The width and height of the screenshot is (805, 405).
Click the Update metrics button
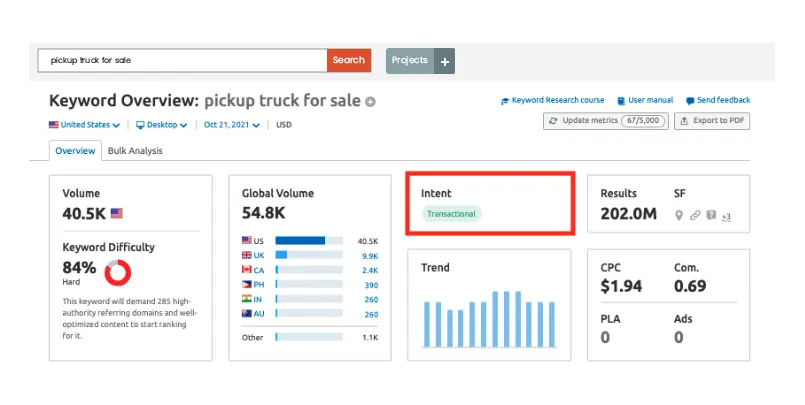(606, 121)
